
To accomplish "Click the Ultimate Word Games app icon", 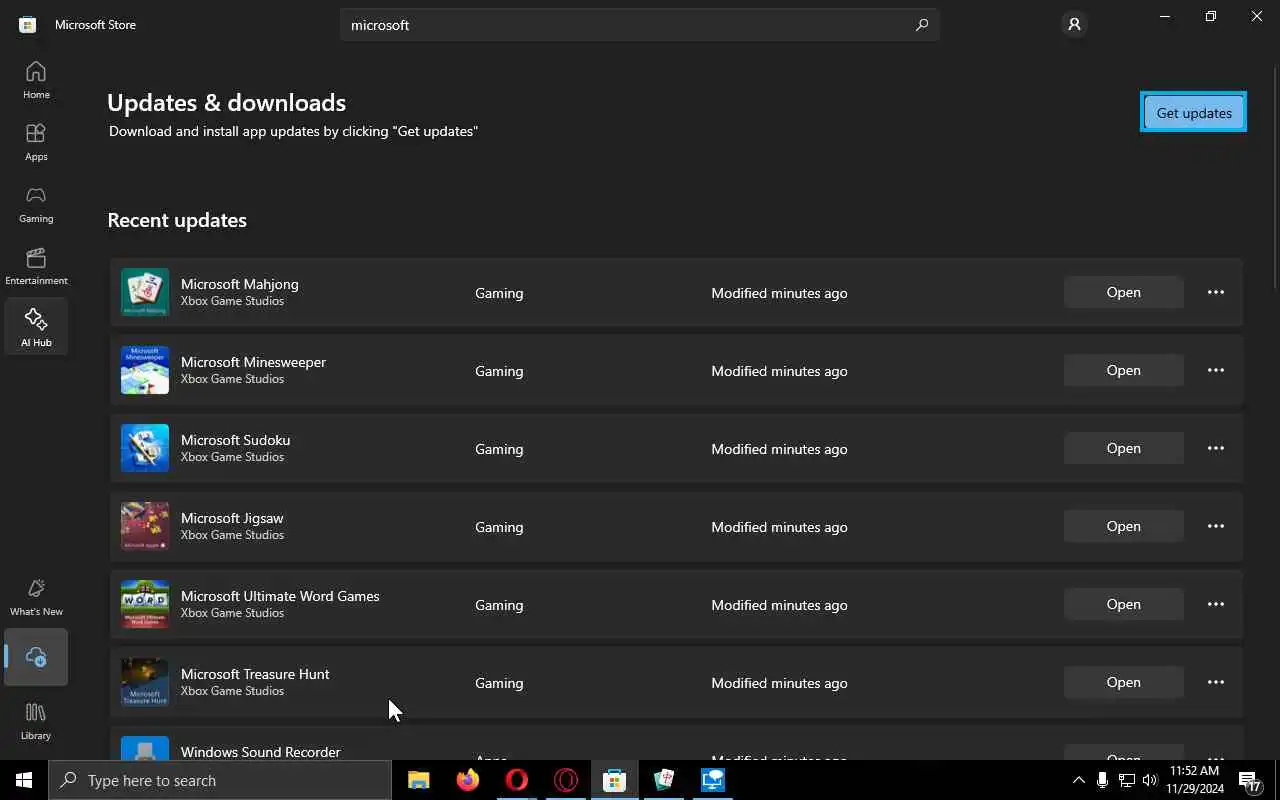I will click(145, 604).
